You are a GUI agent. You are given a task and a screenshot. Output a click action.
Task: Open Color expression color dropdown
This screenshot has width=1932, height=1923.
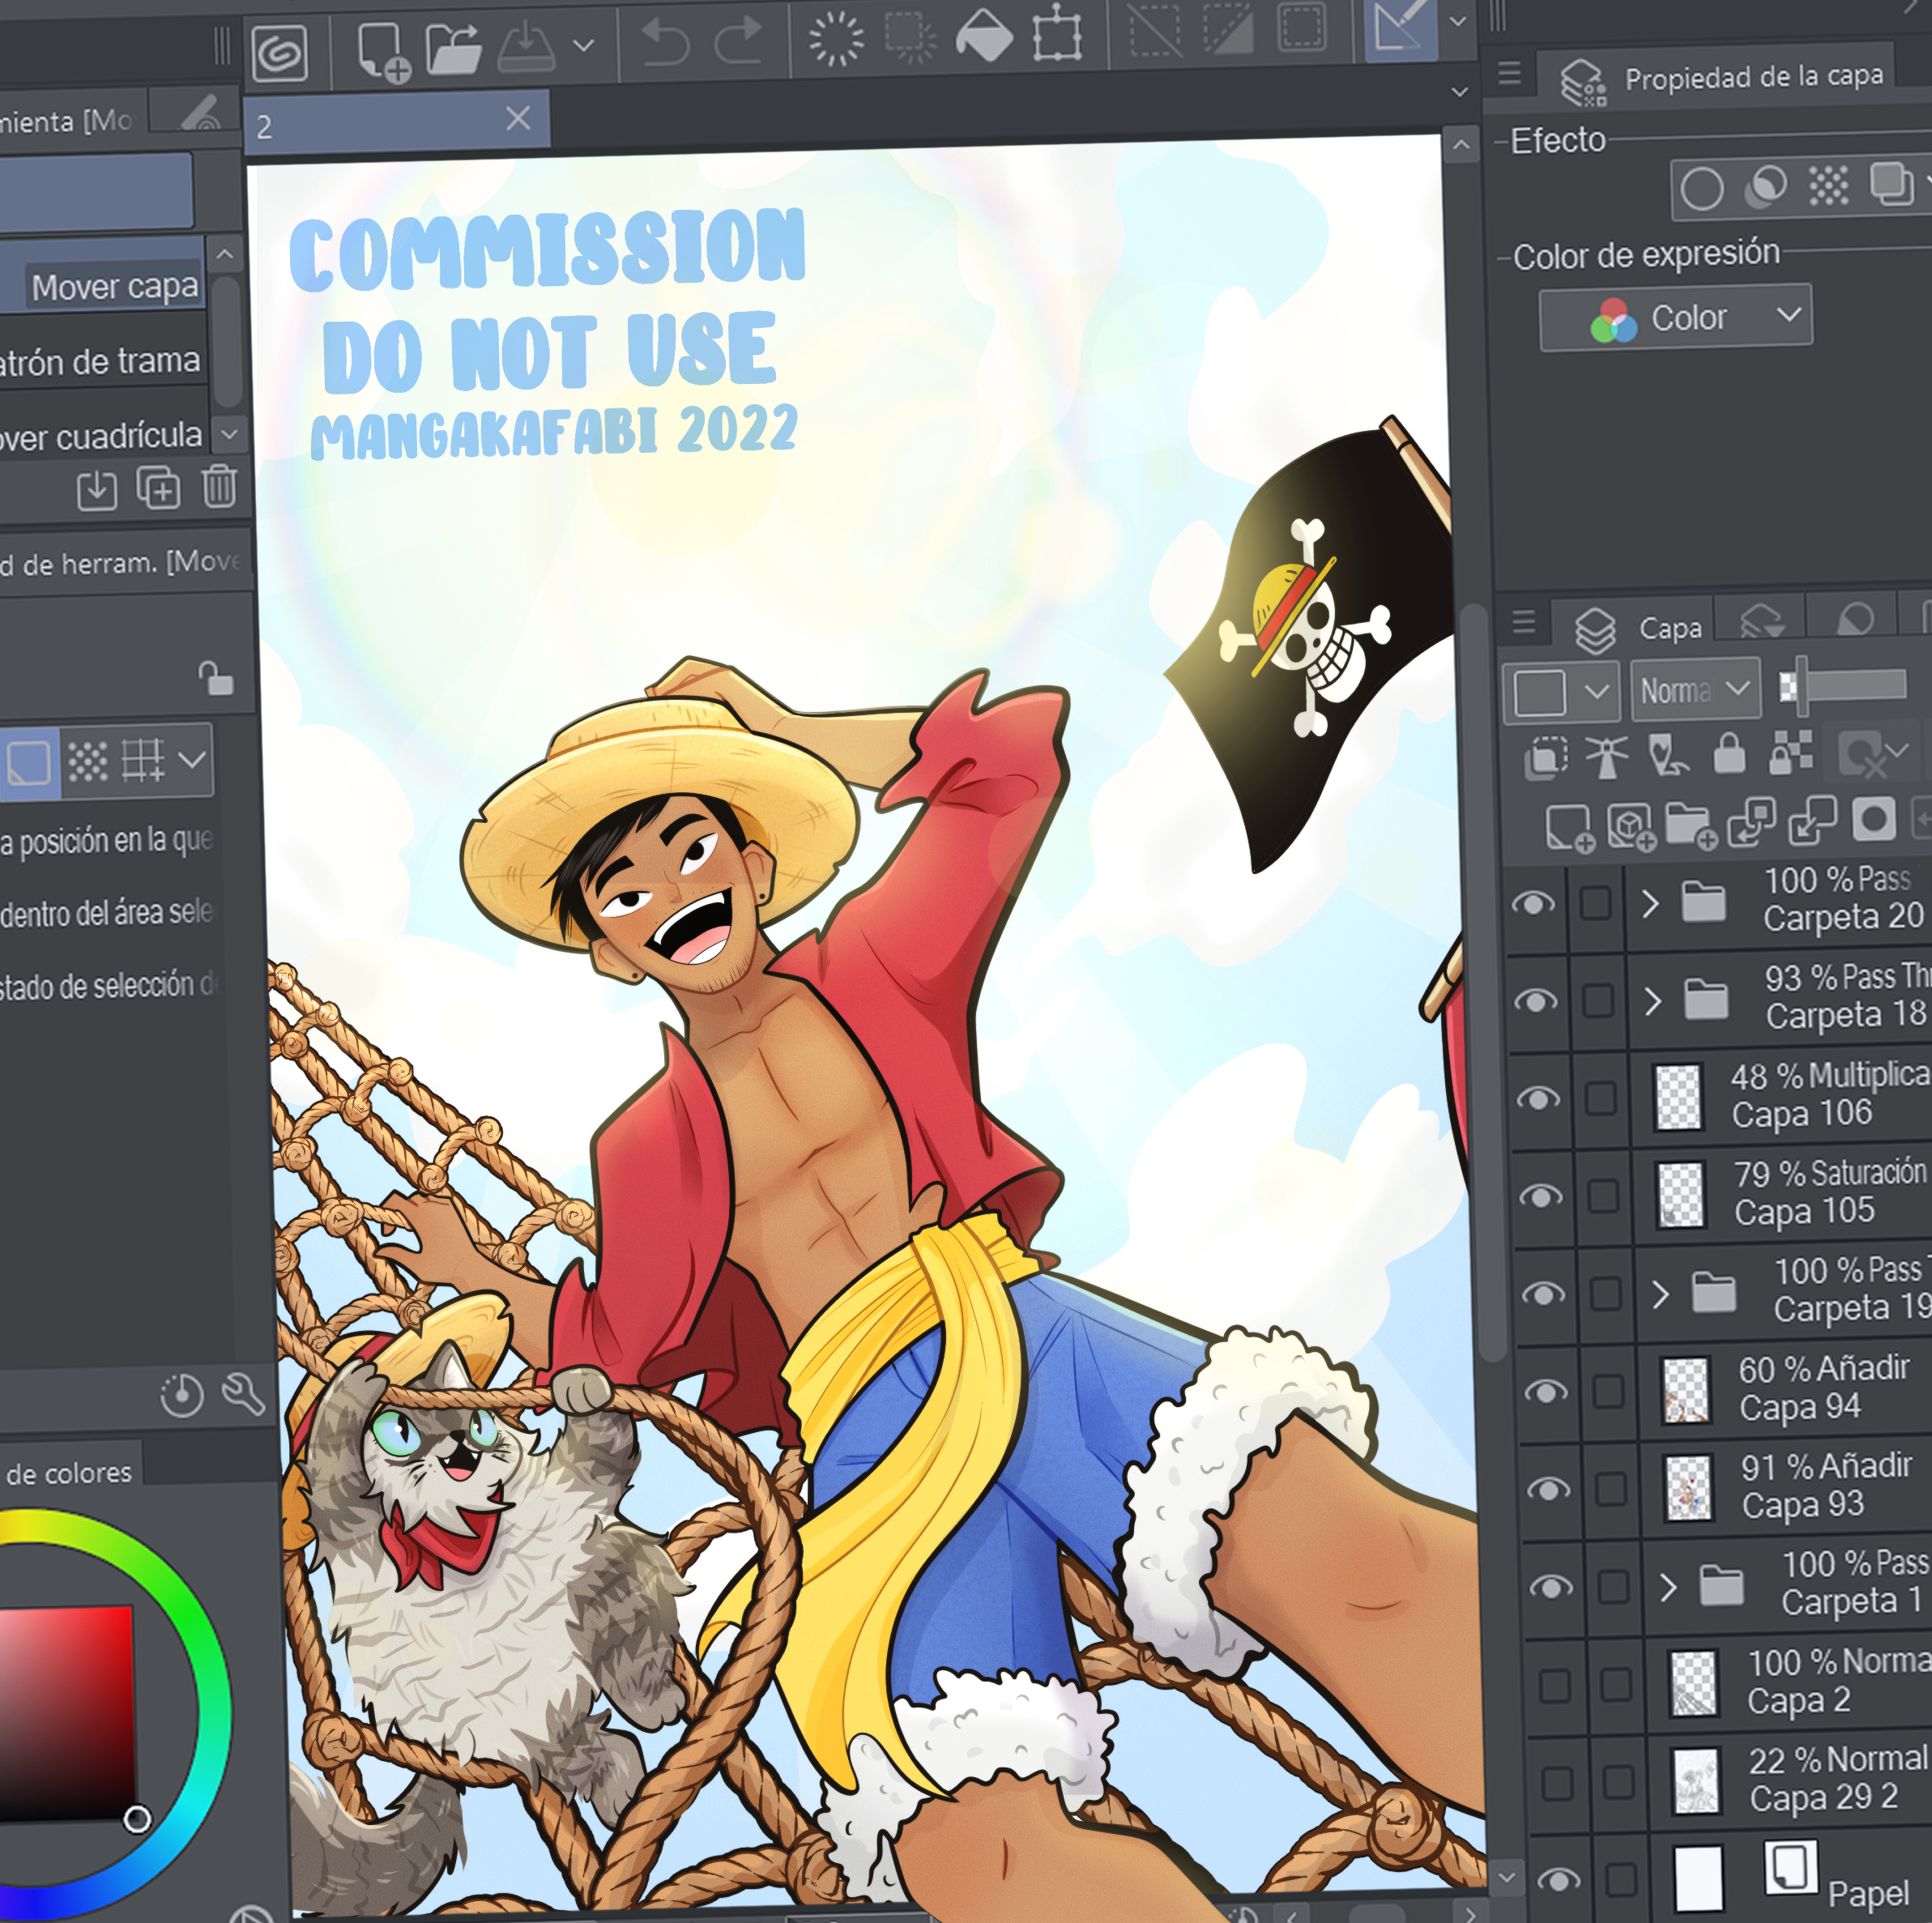click(1676, 318)
